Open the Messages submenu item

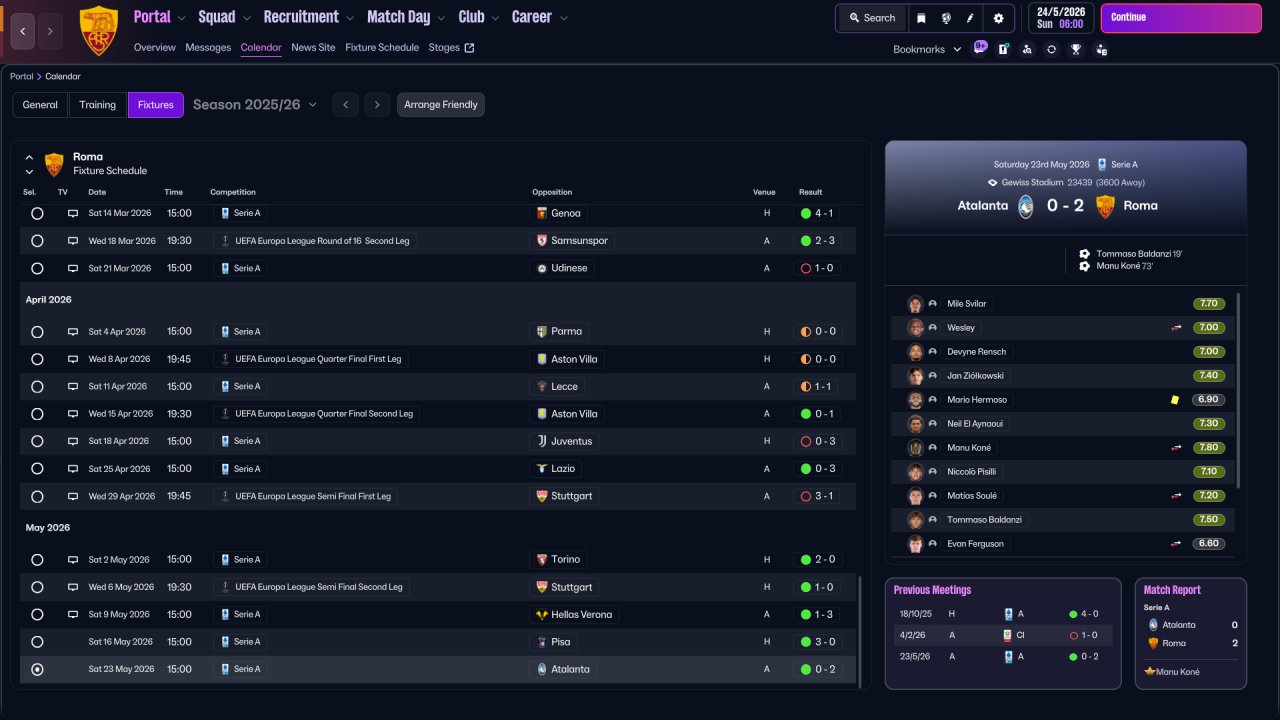point(208,47)
